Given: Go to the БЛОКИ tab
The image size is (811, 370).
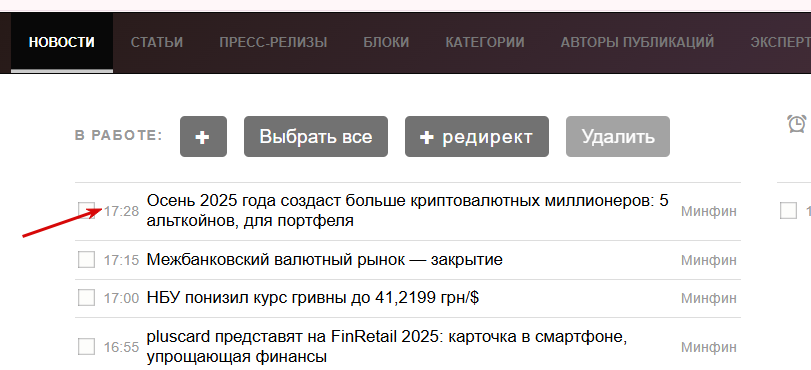Looking at the screenshot, I should (x=386, y=42).
